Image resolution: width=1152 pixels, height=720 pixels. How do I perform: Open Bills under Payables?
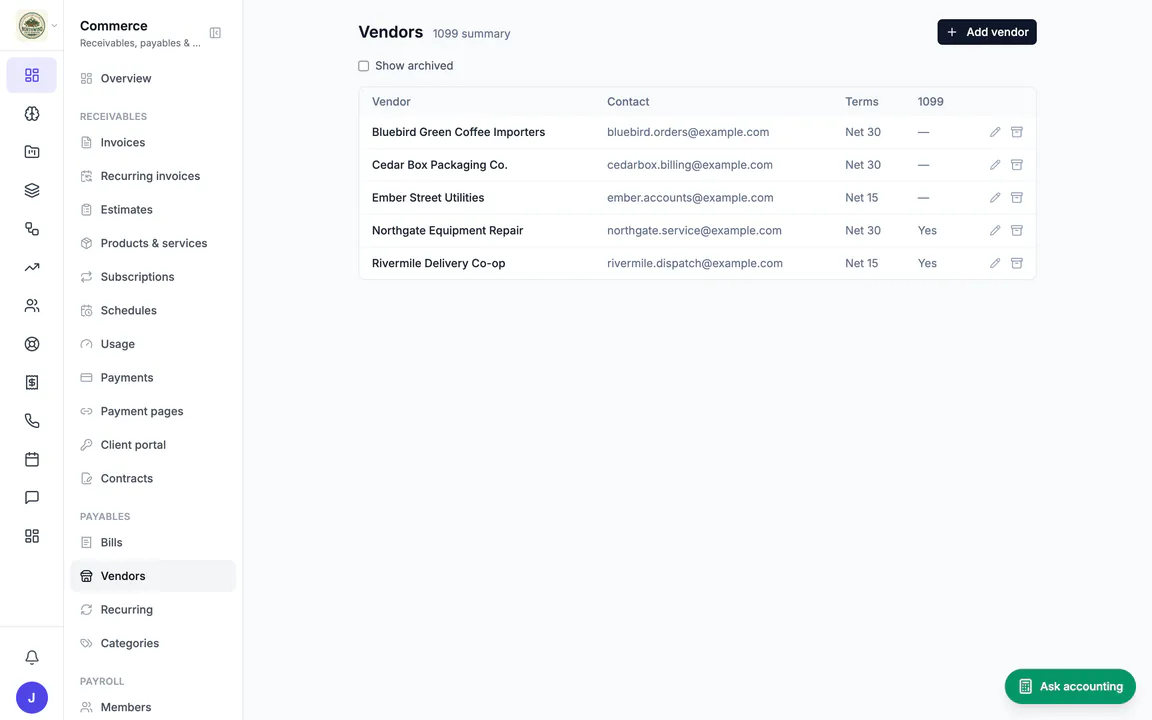153,542
